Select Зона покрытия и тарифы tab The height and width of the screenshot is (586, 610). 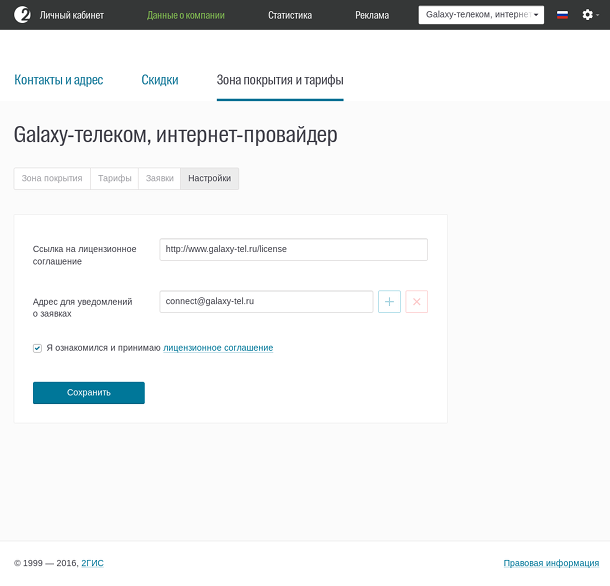[280, 80]
